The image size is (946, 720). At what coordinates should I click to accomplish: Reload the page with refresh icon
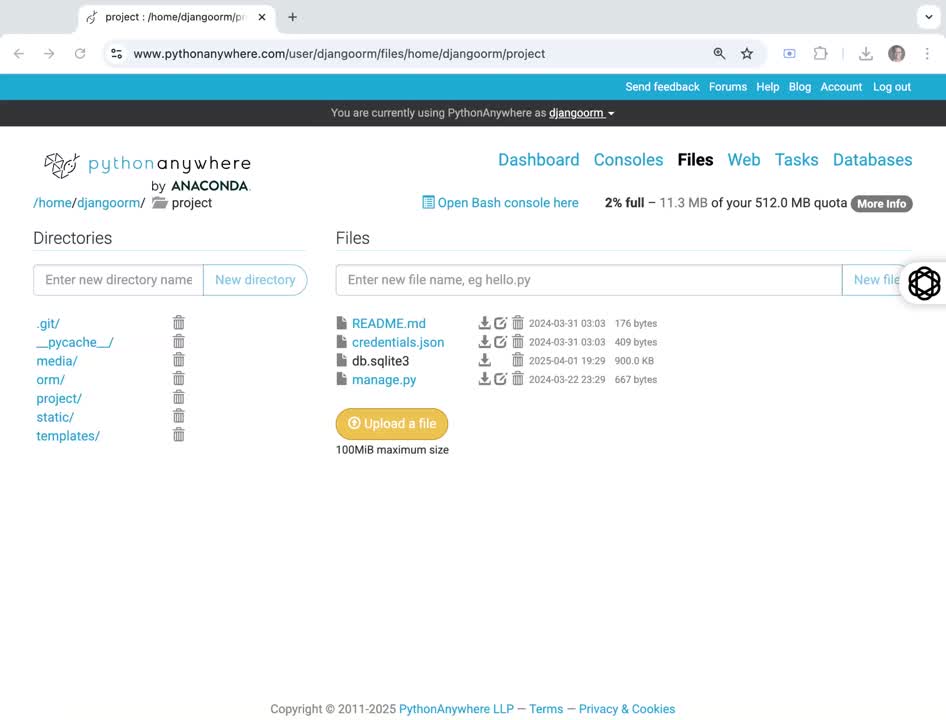coord(80,54)
